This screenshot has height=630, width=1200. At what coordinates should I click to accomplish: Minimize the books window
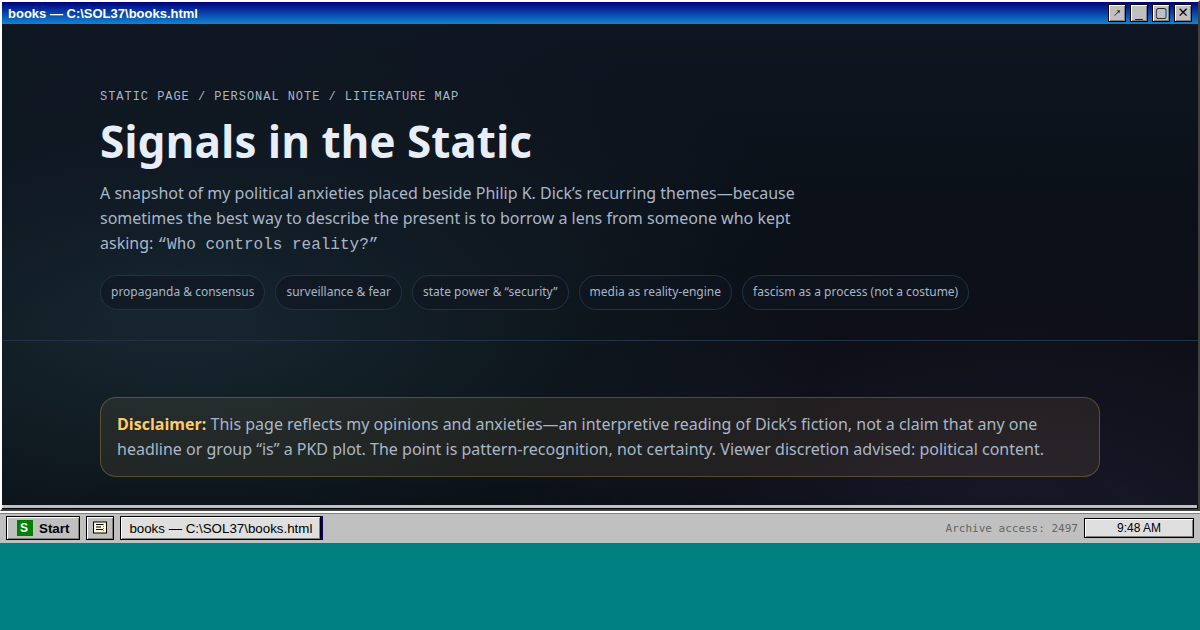(x=1138, y=13)
